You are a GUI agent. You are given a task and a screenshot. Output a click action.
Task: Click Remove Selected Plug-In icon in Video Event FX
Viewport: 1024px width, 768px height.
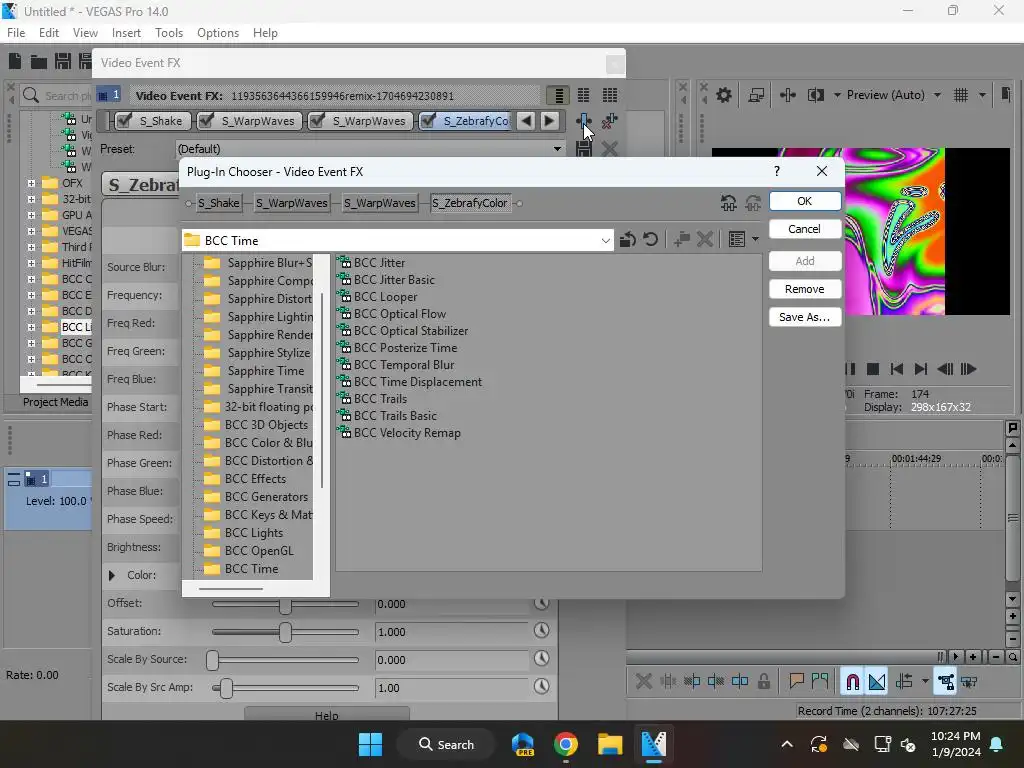click(x=609, y=121)
